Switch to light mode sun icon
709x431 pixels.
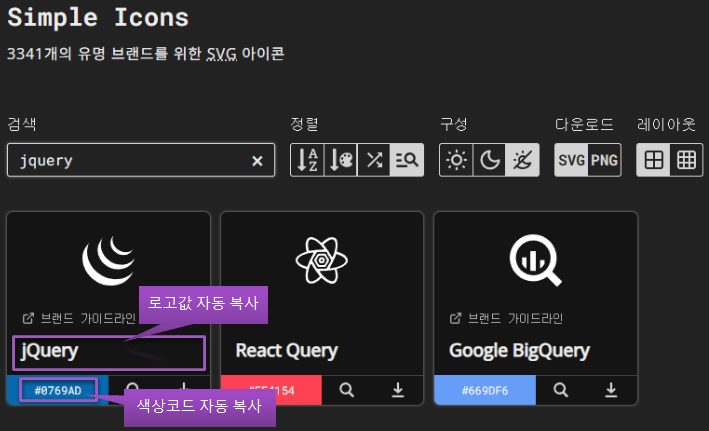456,160
